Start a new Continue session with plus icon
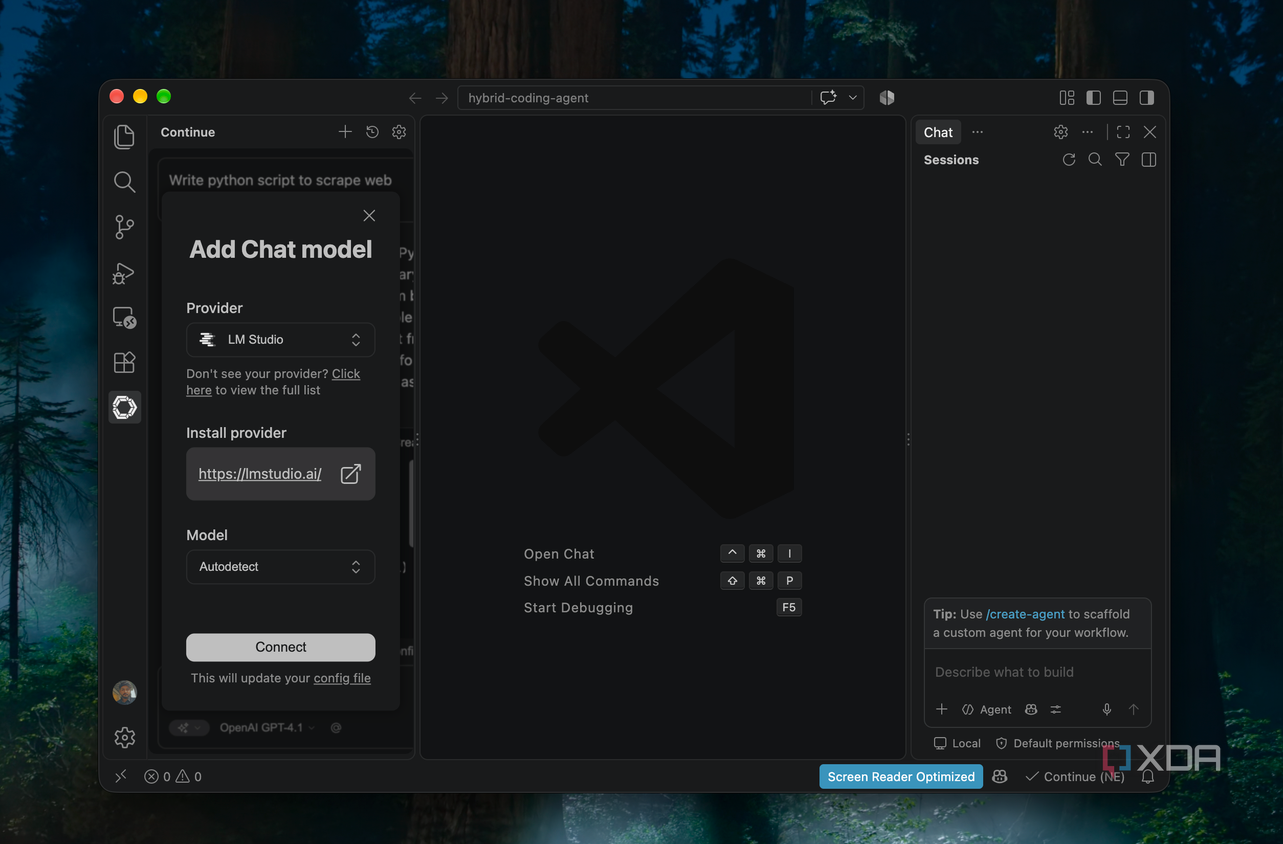This screenshot has width=1283, height=844. [345, 132]
